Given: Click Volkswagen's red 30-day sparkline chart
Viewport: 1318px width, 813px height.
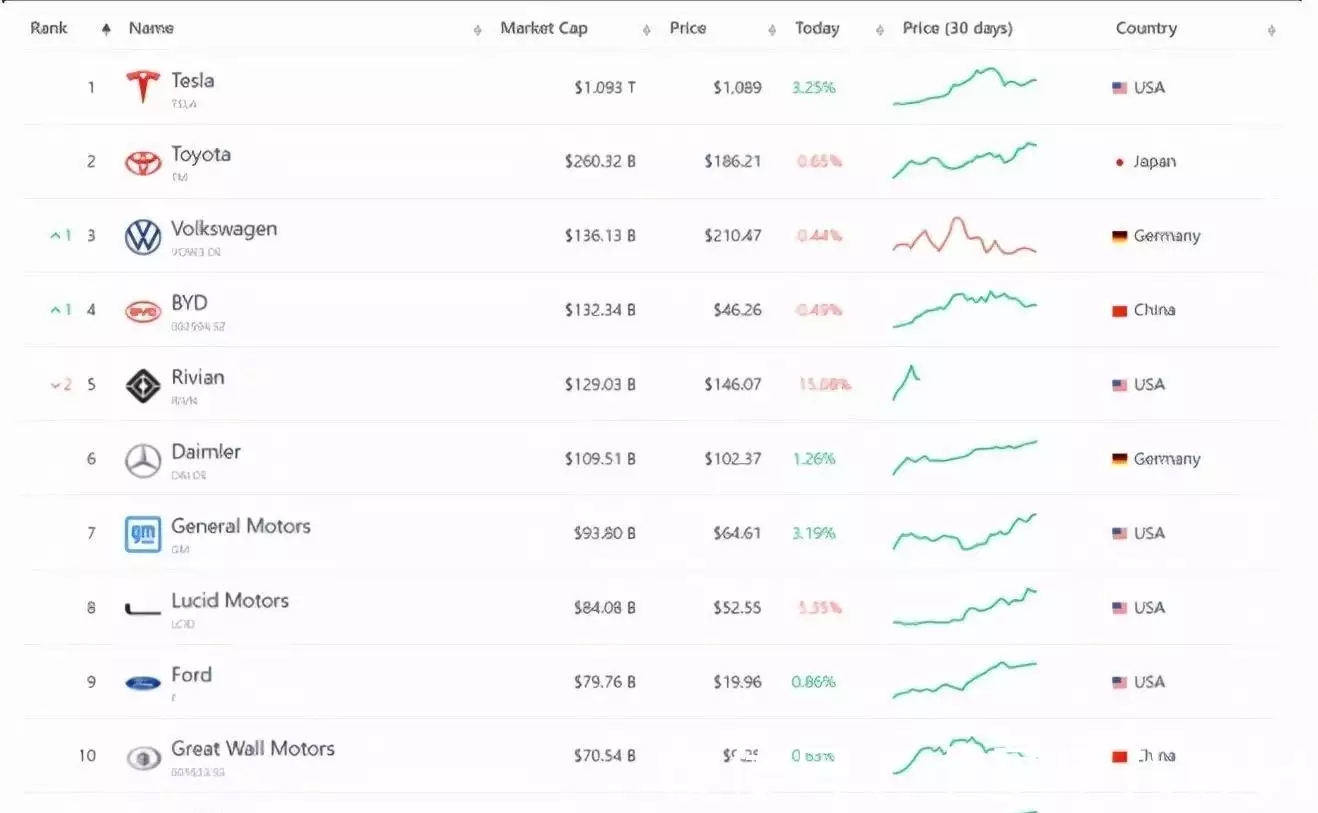Looking at the screenshot, I should coord(965,236).
